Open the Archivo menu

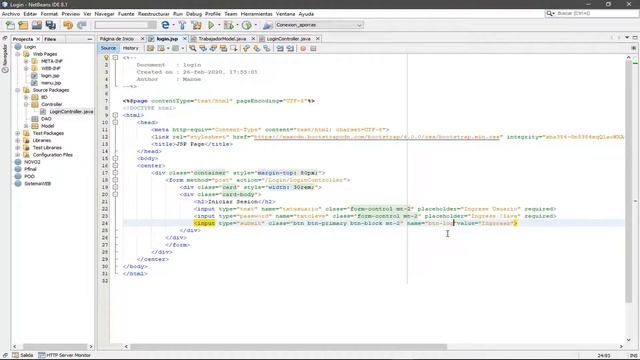coord(11,14)
